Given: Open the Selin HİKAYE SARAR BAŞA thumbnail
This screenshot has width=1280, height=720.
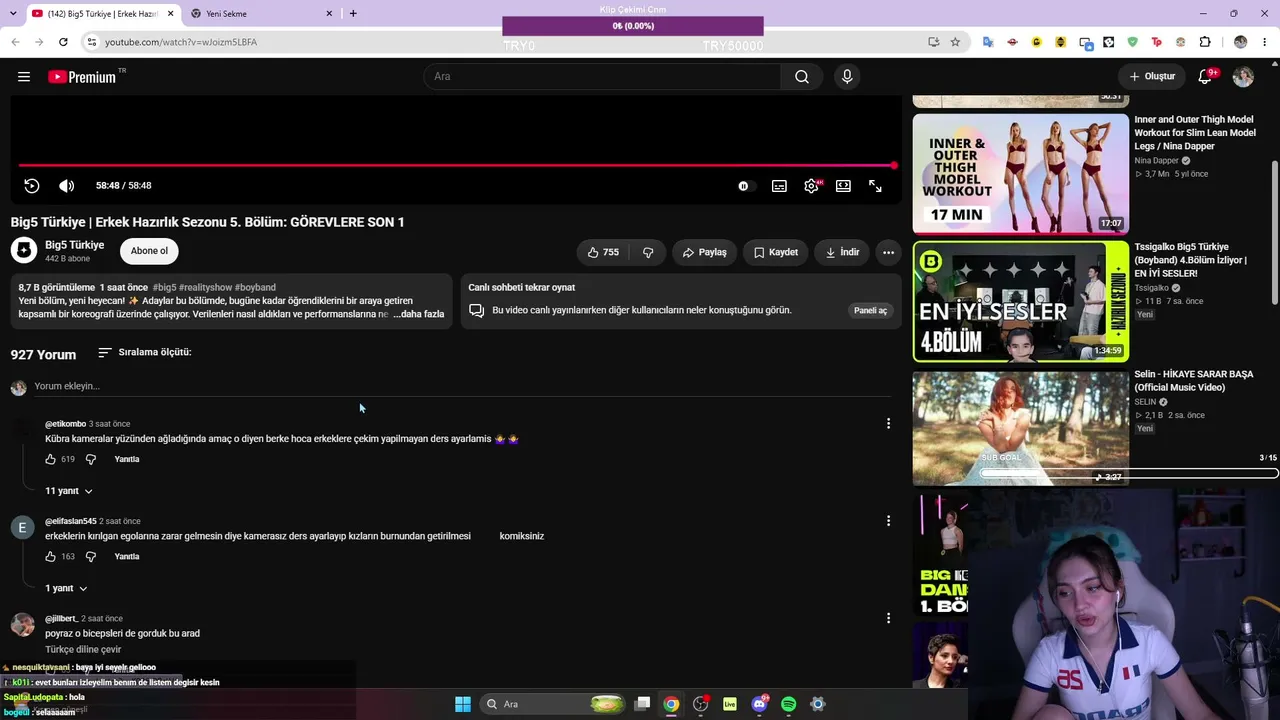Looking at the screenshot, I should (x=1021, y=428).
